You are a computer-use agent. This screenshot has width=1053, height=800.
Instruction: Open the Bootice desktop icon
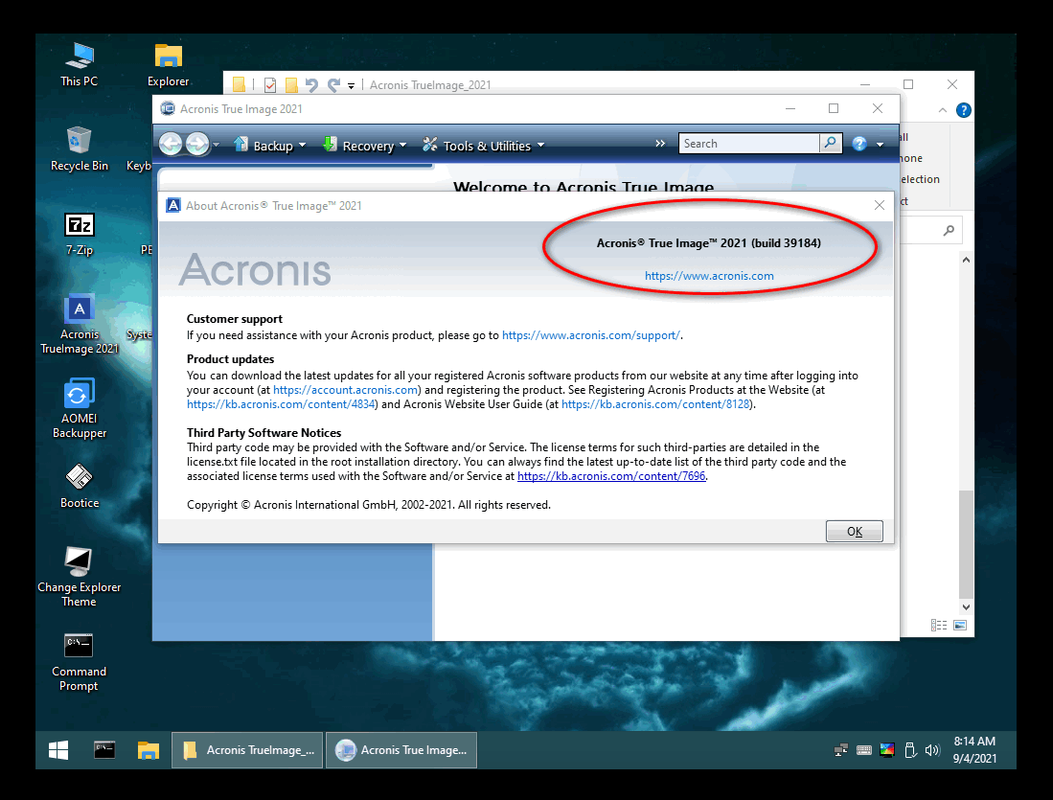[79, 486]
